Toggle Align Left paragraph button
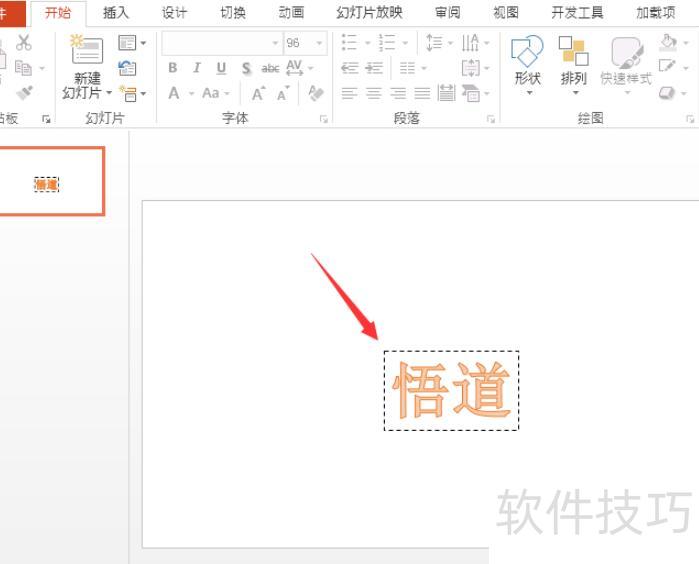The height and width of the screenshot is (564, 699). coord(350,93)
